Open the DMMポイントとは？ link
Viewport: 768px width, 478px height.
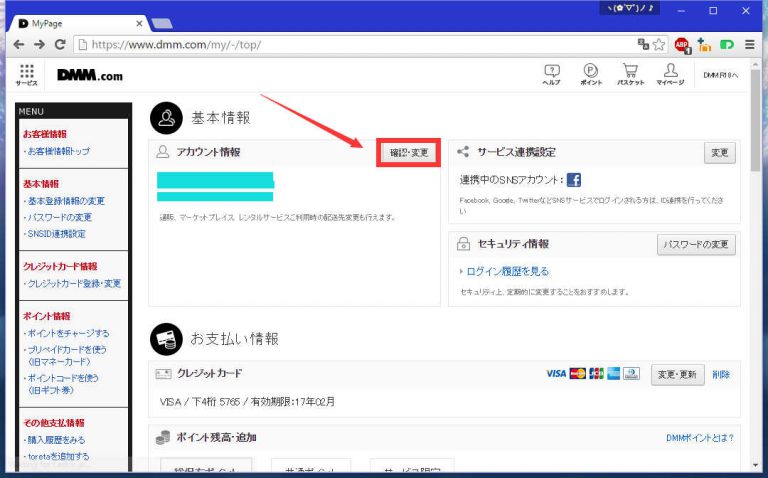tap(699, 438)
